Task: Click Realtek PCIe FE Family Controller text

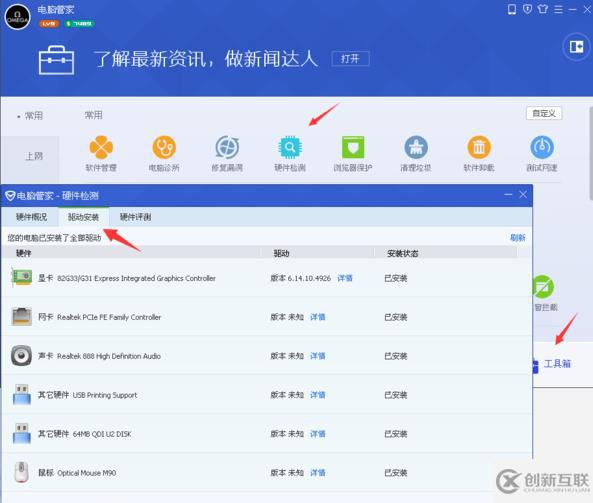Action: click(x=109, y=317)
